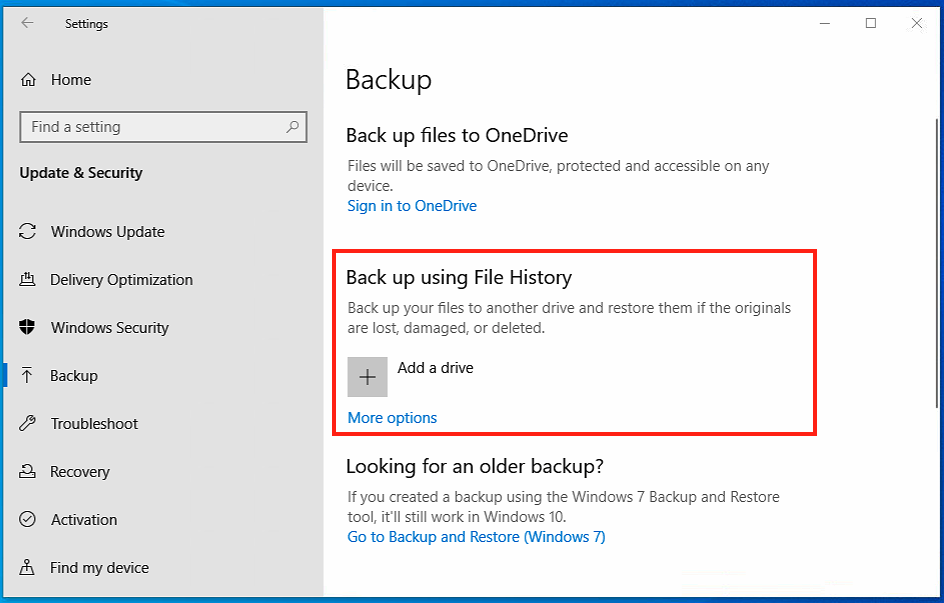Maximize the Settings window
Image resolution: width=944 pixels, height=603 pixels.
(871, 23)
